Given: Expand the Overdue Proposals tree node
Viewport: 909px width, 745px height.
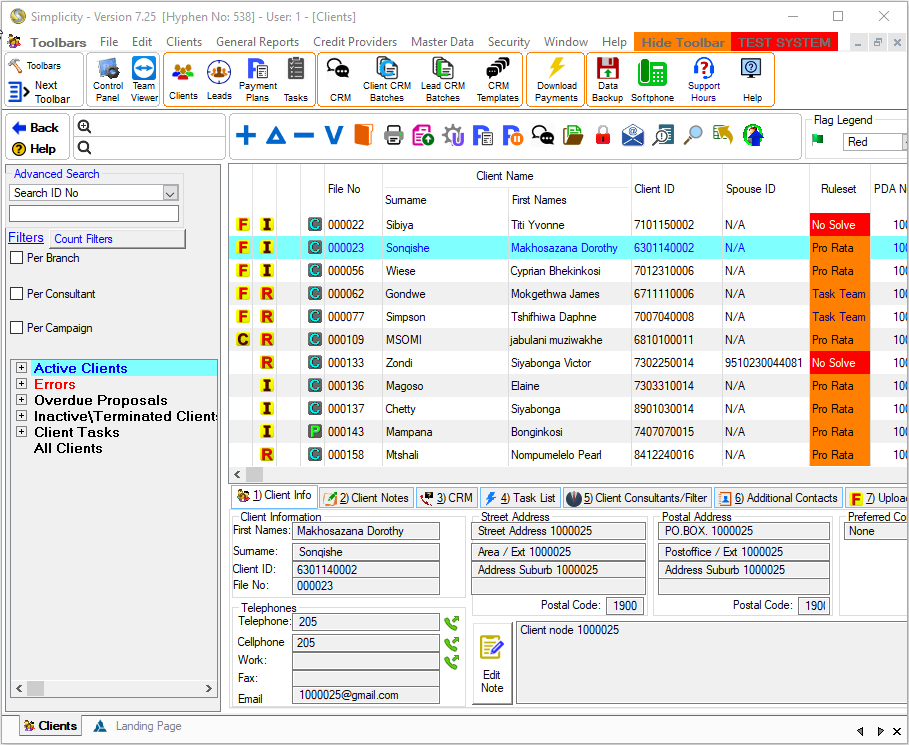Looking at the screenshot, I should [x=21, y=400].
